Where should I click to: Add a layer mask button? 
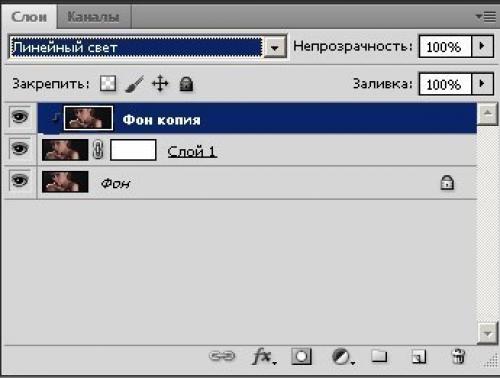point(301,356)
